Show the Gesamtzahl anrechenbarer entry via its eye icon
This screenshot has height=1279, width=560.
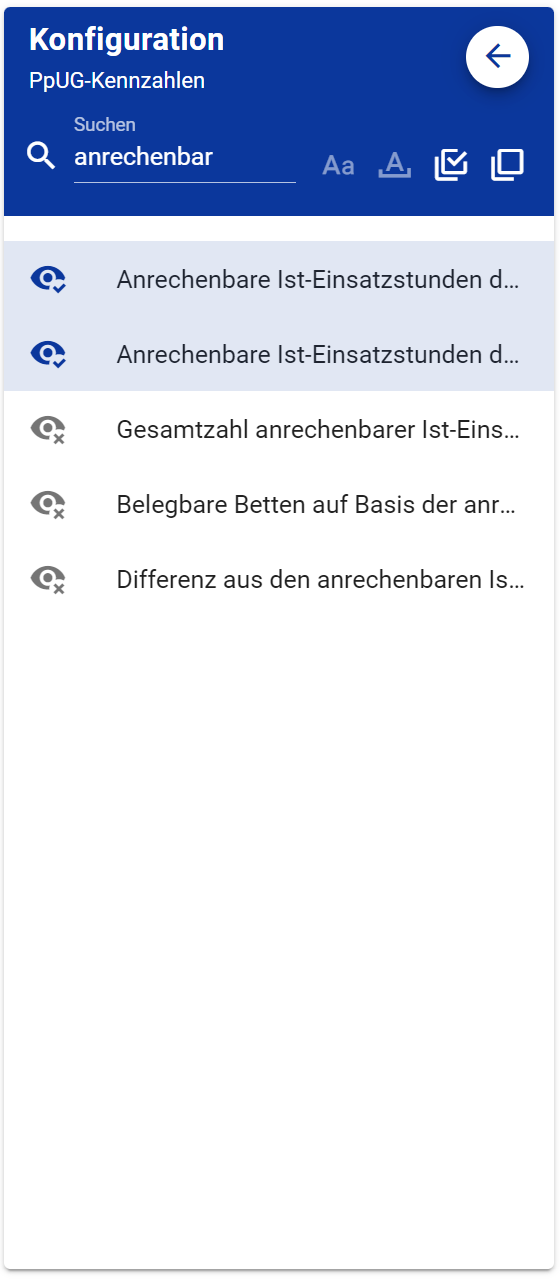pos(48,430)
